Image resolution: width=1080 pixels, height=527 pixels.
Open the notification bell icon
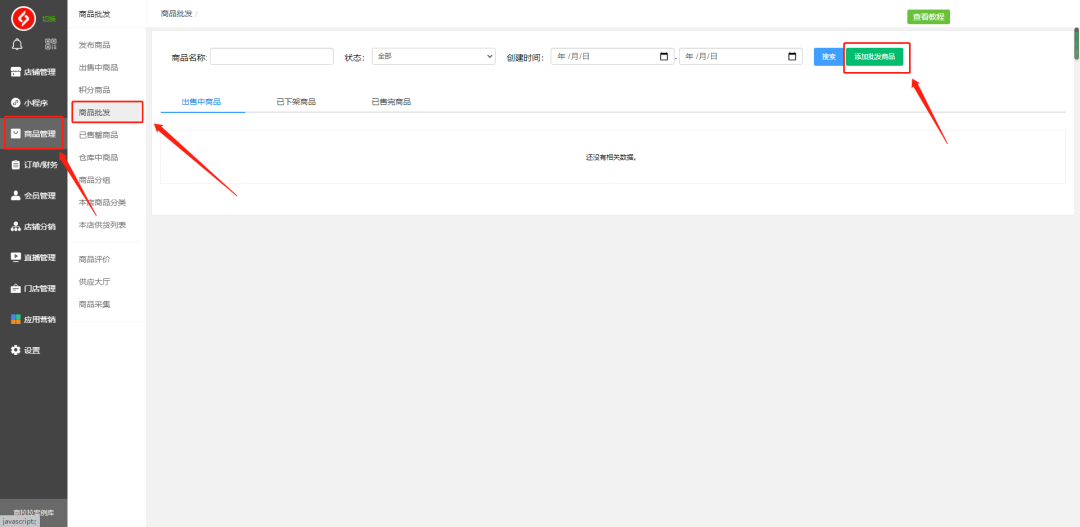tap(17, 45)
